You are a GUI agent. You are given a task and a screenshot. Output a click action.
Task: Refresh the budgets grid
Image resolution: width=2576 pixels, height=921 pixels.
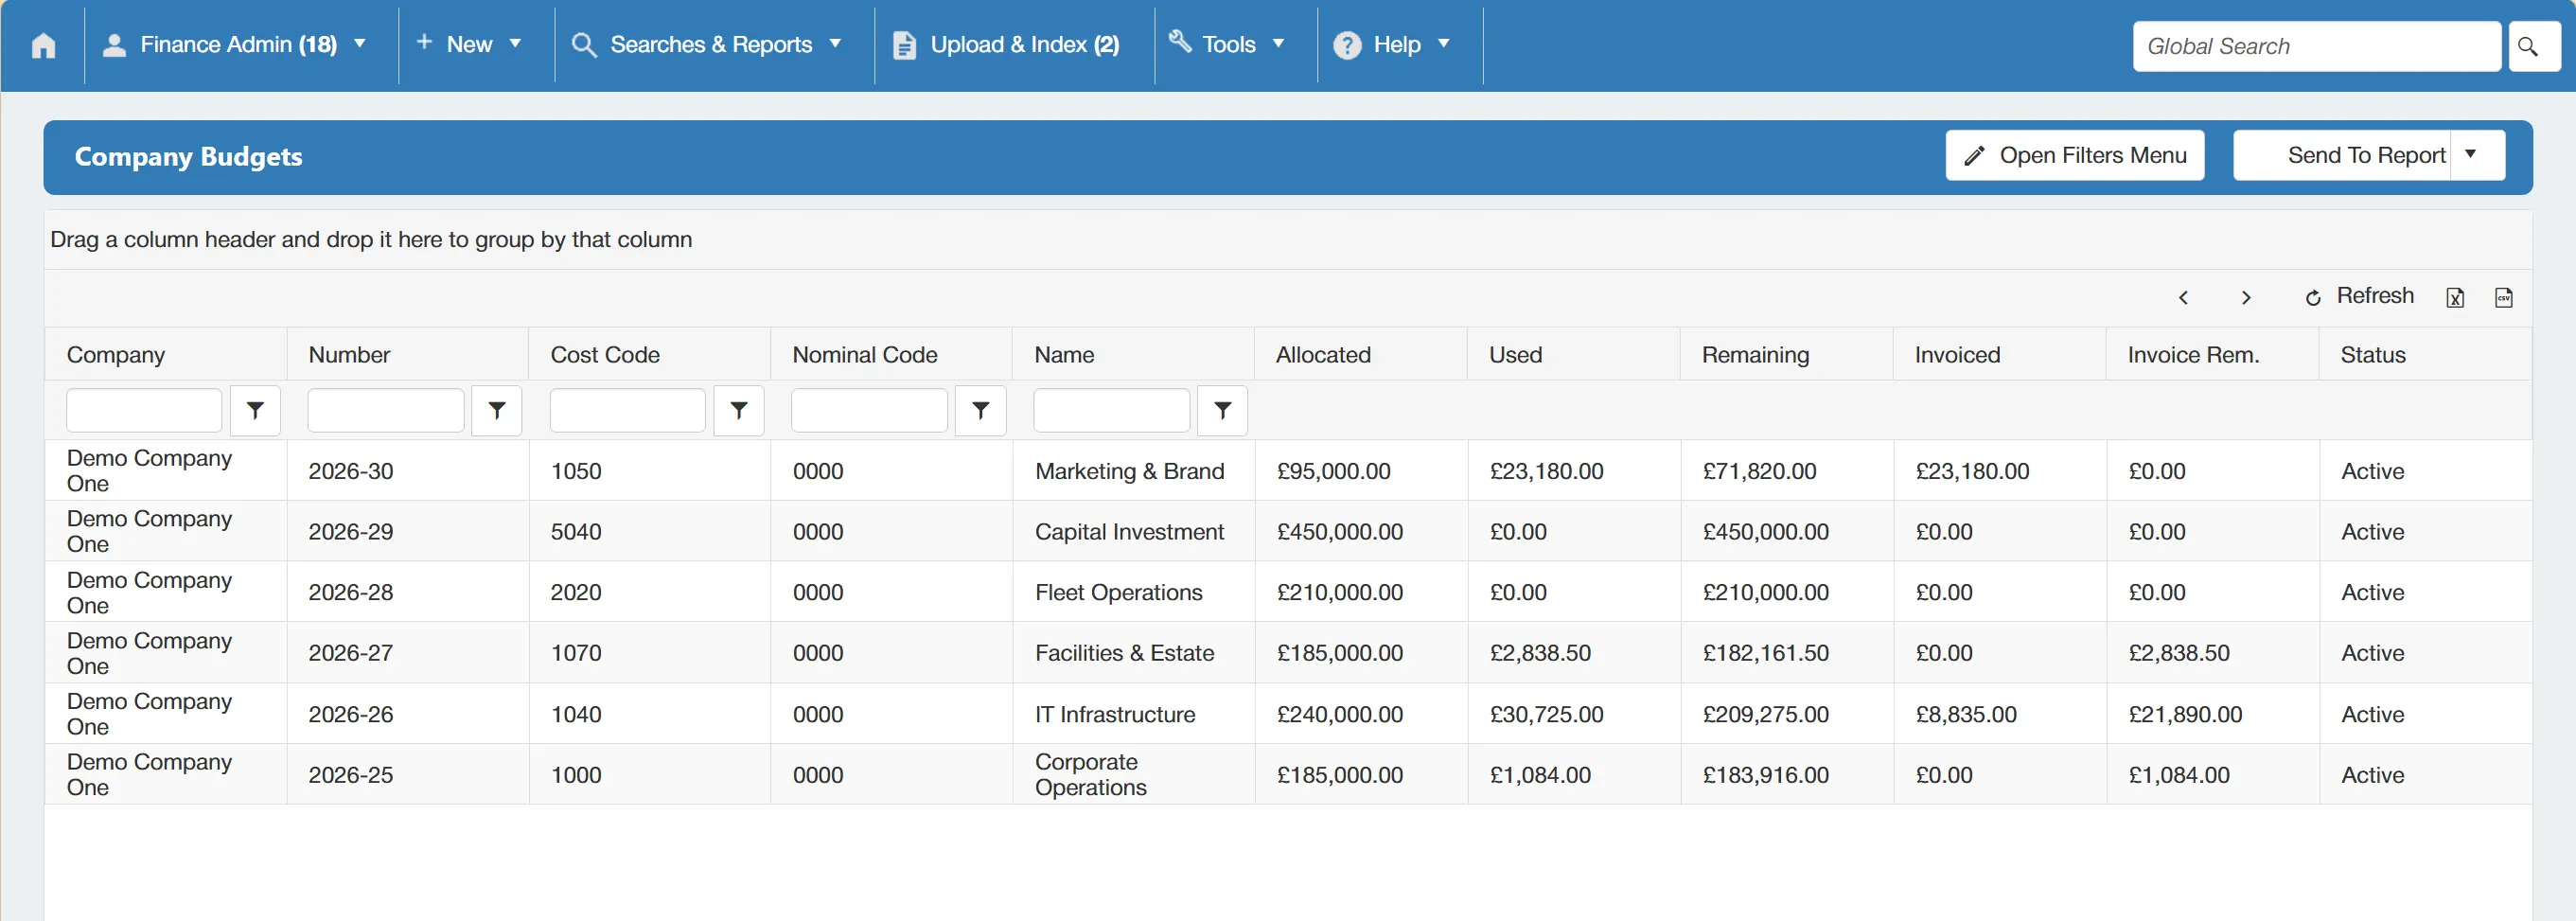coord(2359,296)
